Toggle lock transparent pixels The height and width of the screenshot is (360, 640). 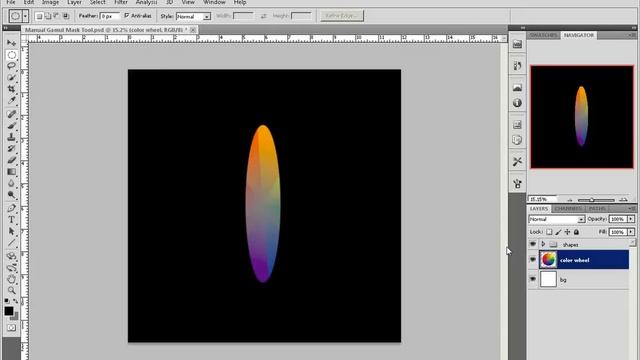(x=549, y=232)
